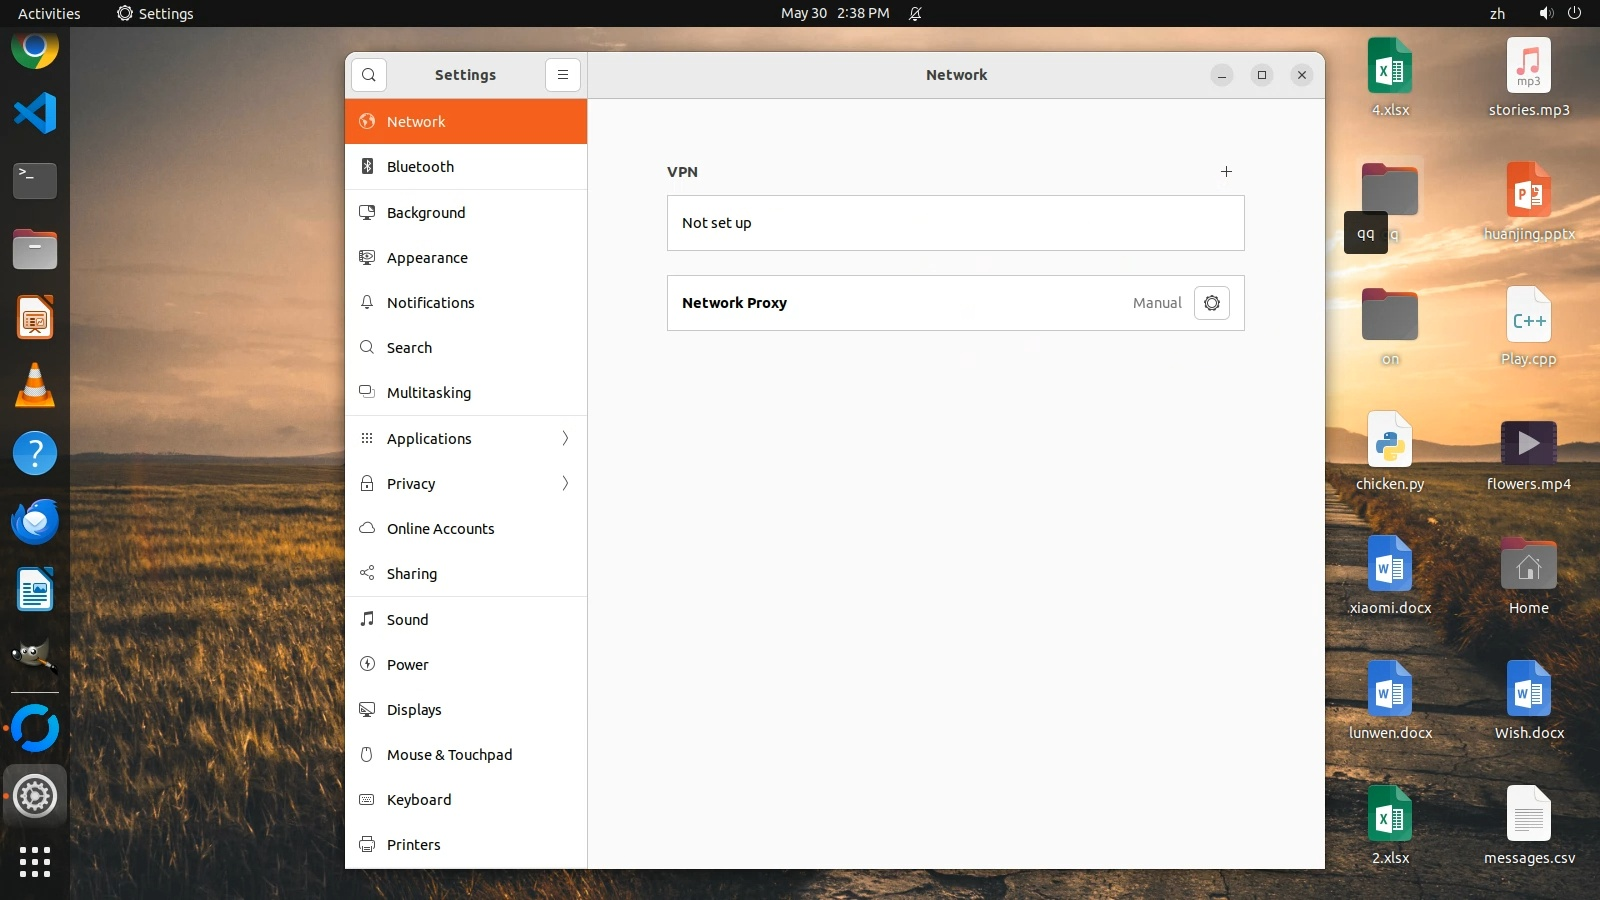Add a new VPN connection
The width and height of the screenshot is (1600, 900).
tap(1226, 172)
